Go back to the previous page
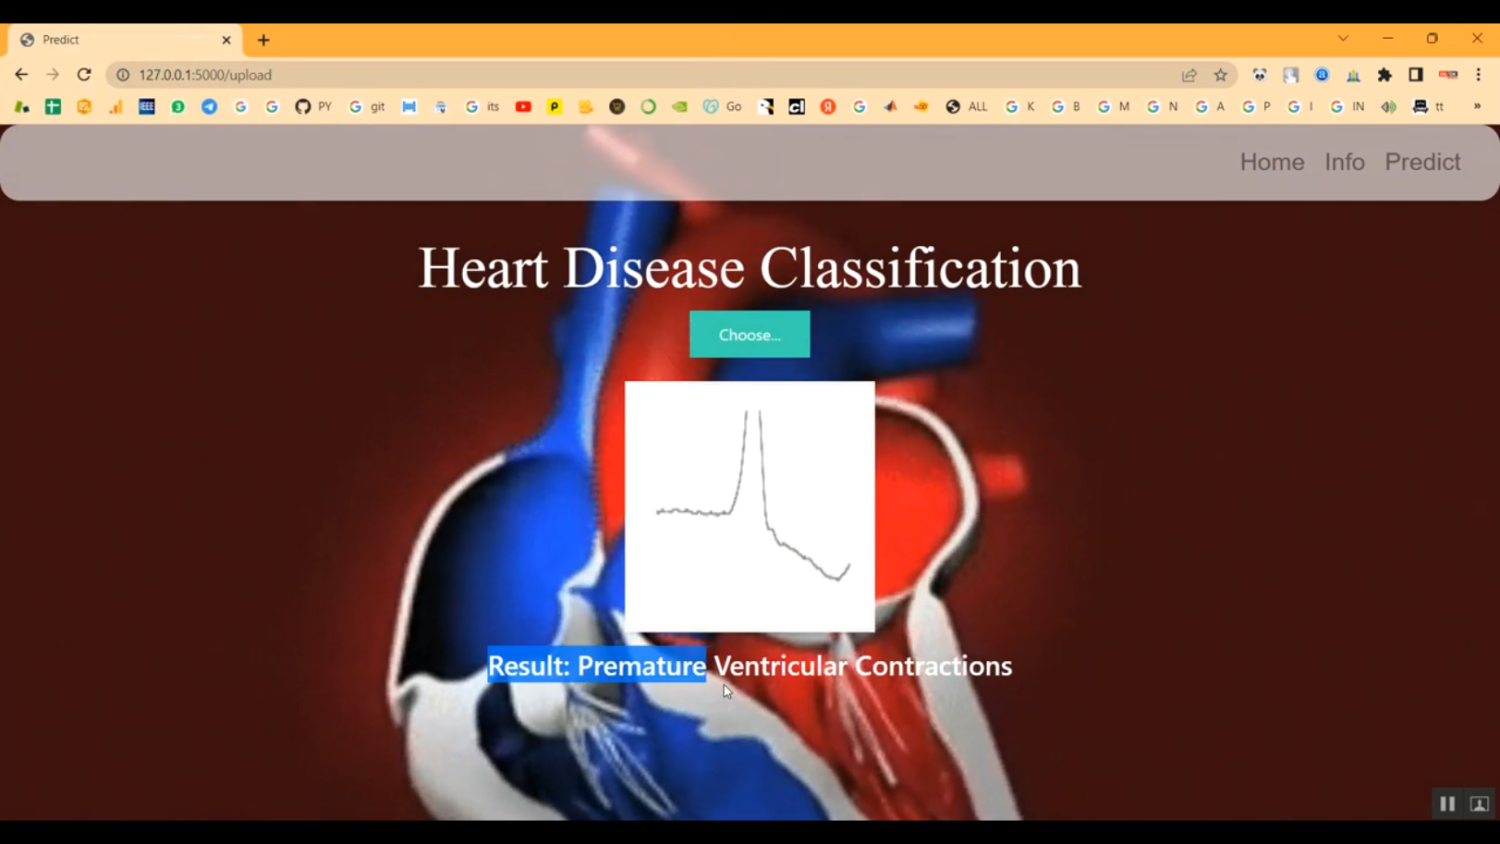 pyautogui.click(x=21, y=75)
